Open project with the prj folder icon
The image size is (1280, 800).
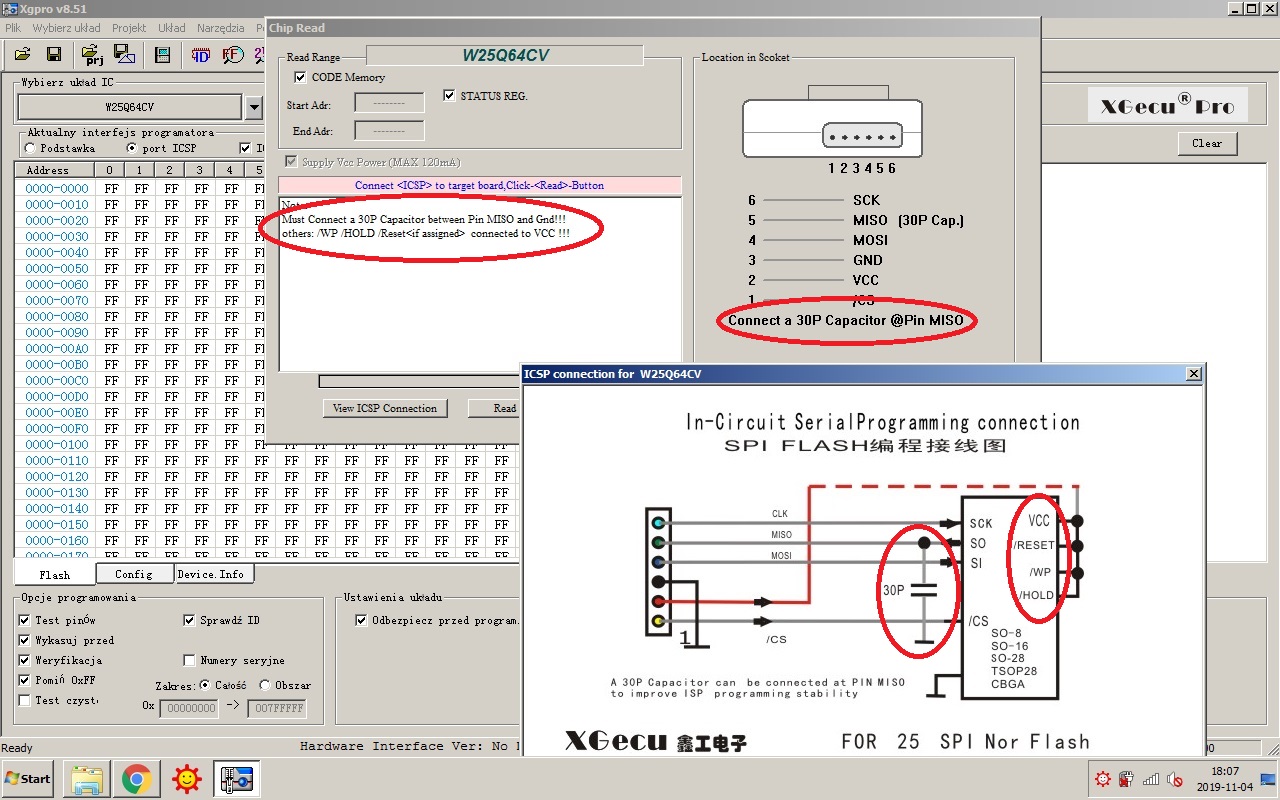(92, 55)
